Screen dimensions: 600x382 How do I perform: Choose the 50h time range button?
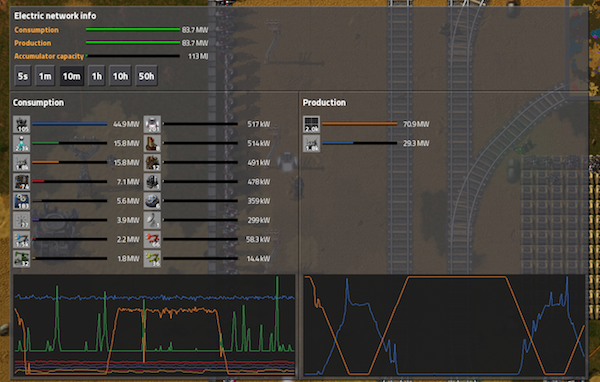147,76
